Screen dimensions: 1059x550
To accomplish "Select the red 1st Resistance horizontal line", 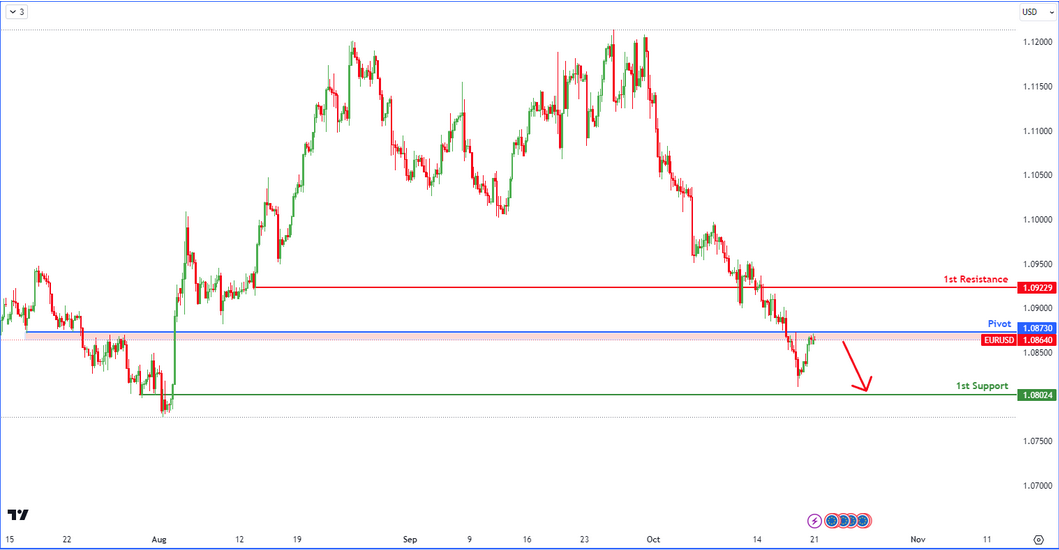I will [x=635, y=287].
